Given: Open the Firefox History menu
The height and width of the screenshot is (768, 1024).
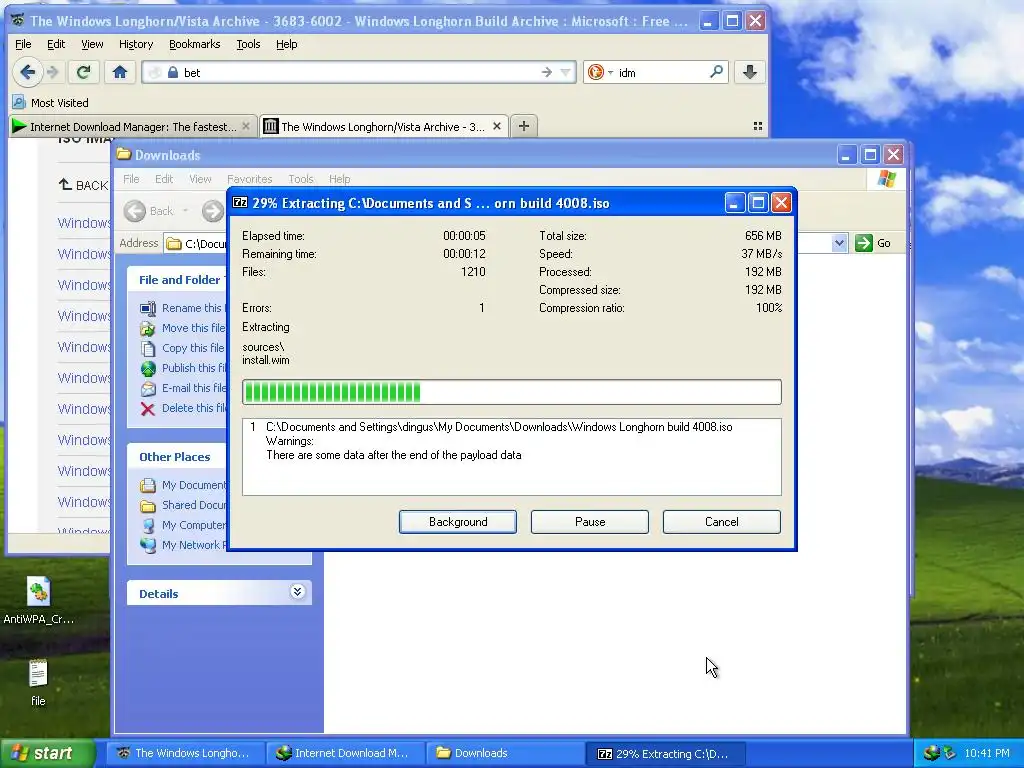Looking at the screenshot, I should coord(136,44).
